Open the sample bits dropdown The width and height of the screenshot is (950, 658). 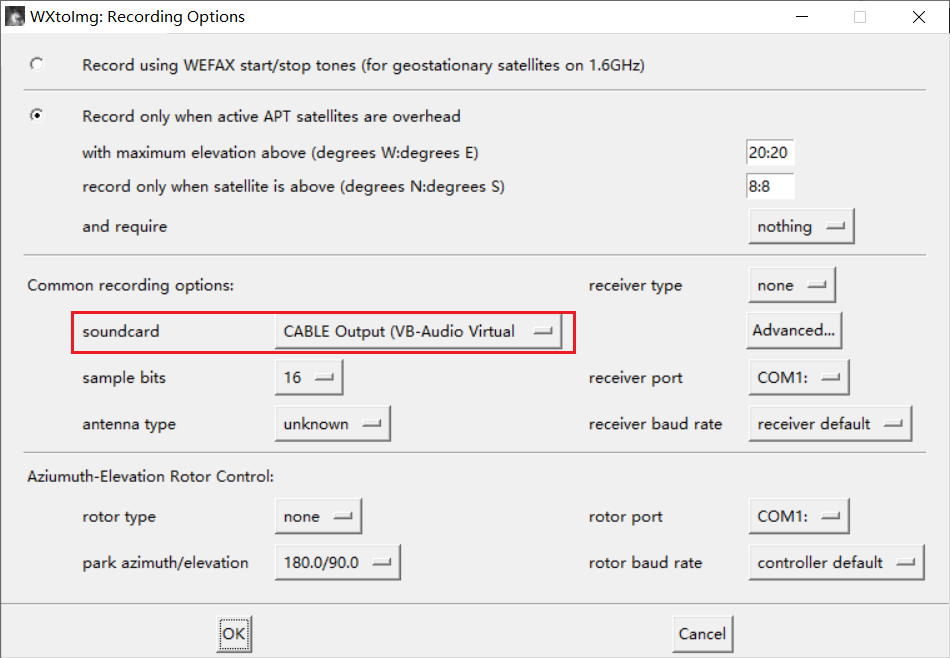308,378
